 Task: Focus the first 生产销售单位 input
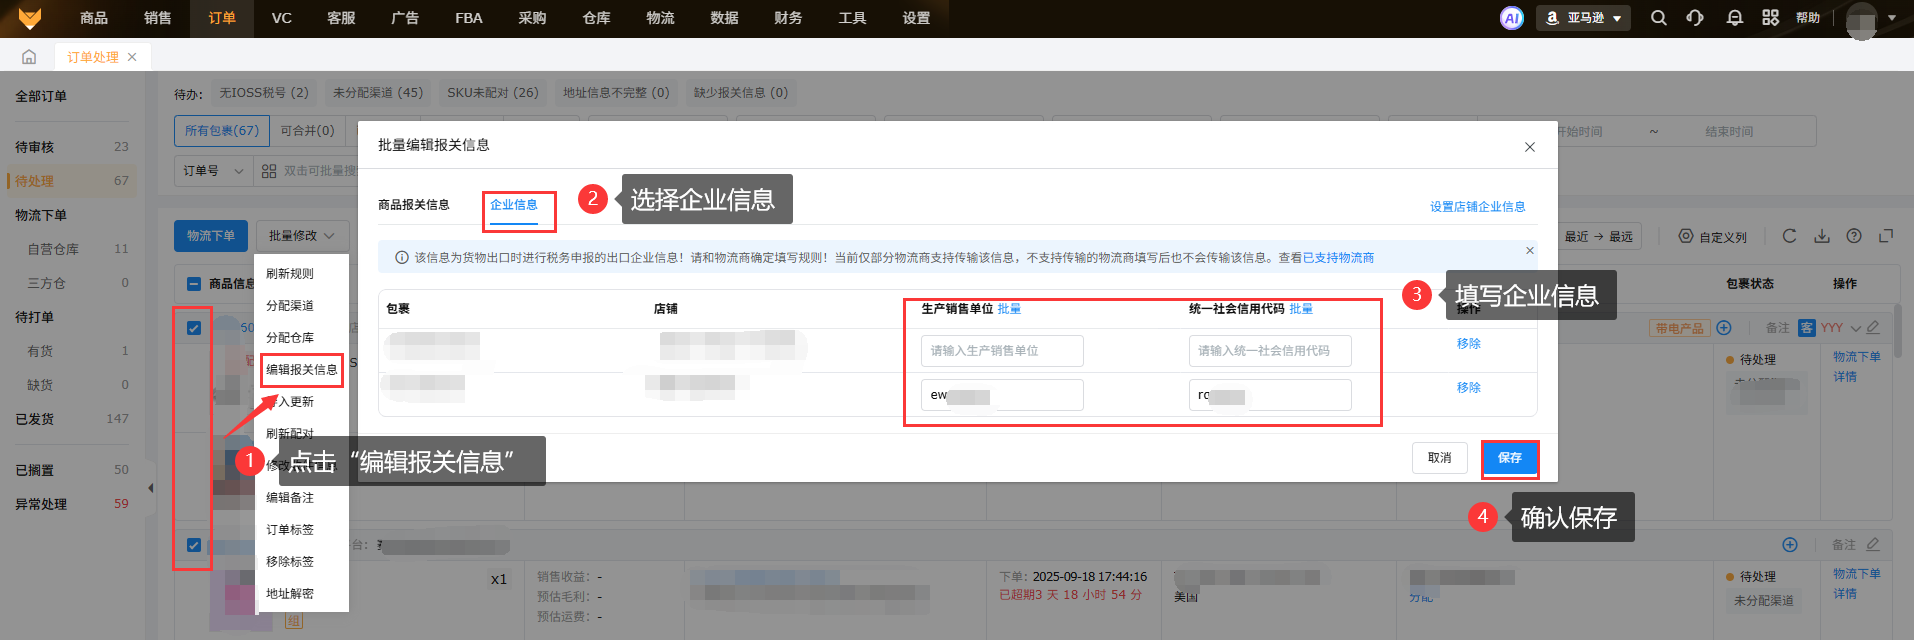pyautogui.click(x=1002, y=351)
